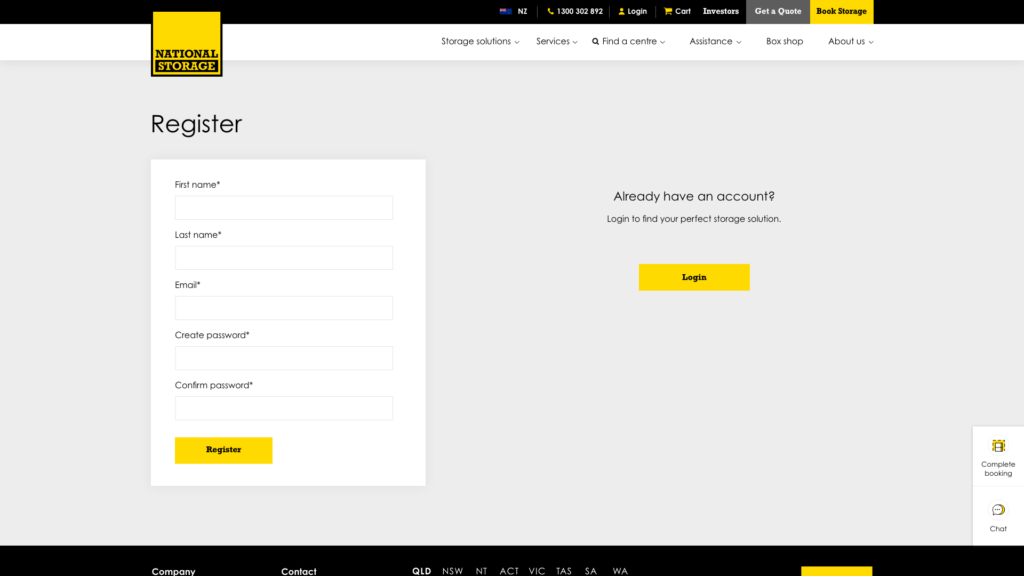
Task: Click the user icon next to Login
Action: (x=622, y=11)
